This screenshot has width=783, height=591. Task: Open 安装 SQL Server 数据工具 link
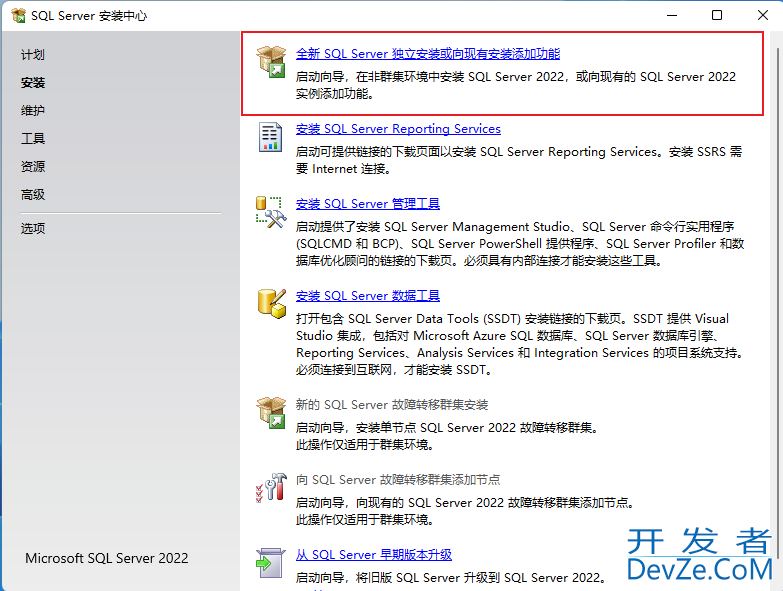pyautogui.click(x=368, y=296)
